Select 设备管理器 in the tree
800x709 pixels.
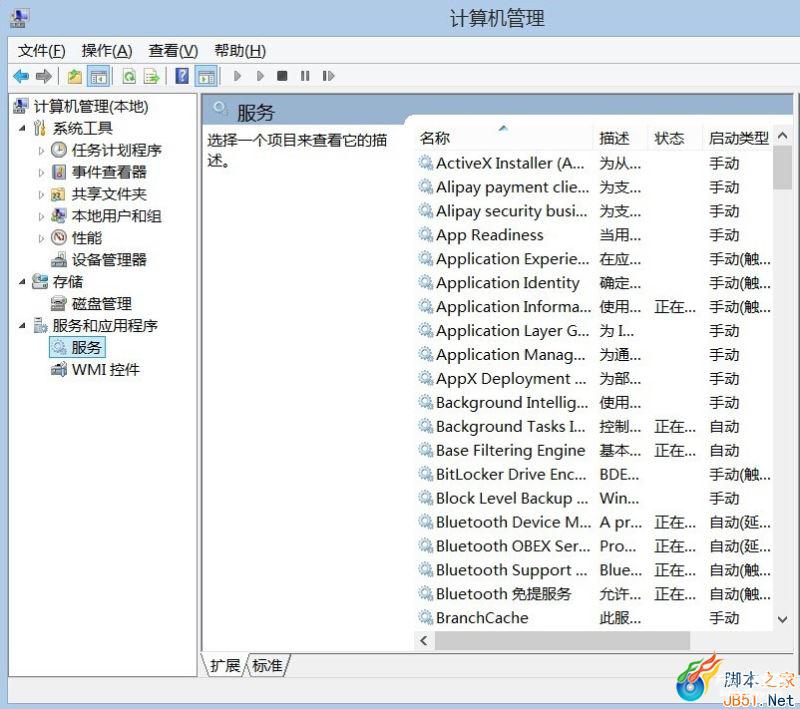point(109,260)
